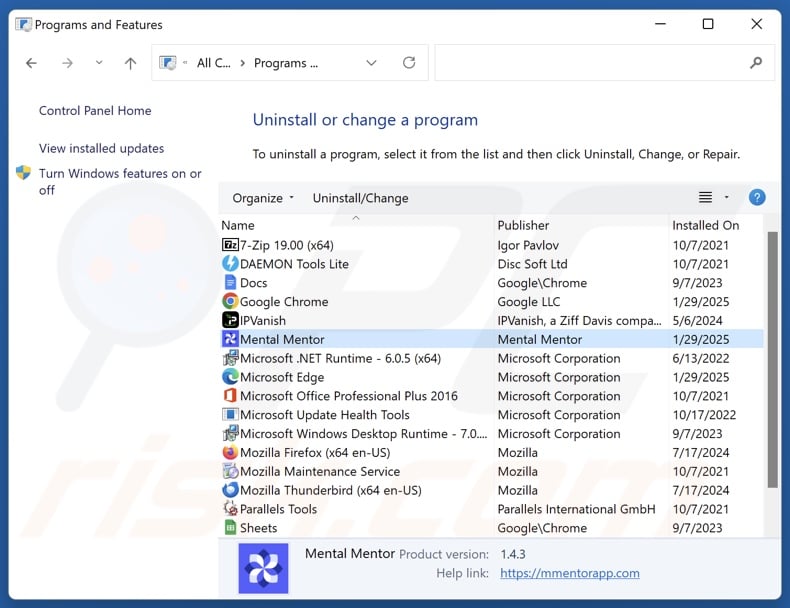Select the Parallels Tools row

[492, 509]
